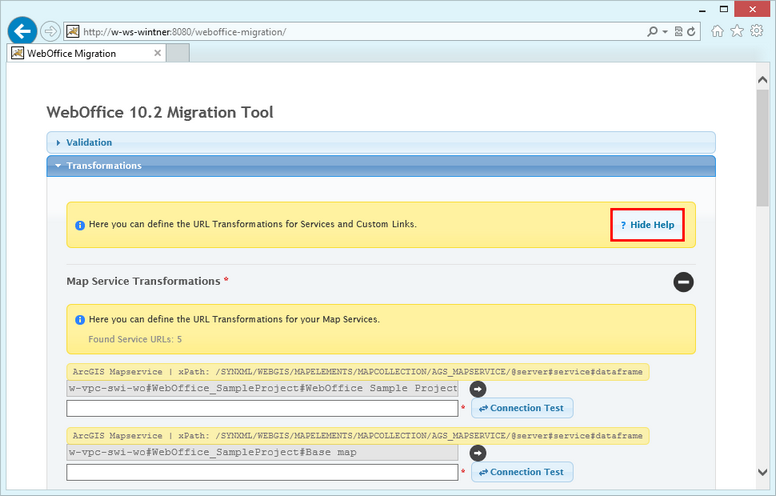Collapse Map Service Transformations with minus icon

683,282
